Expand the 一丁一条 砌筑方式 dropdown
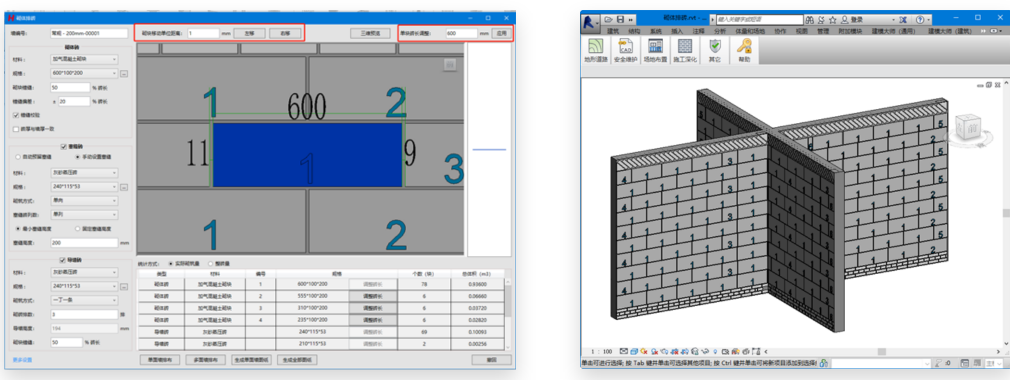 [84, 300]
